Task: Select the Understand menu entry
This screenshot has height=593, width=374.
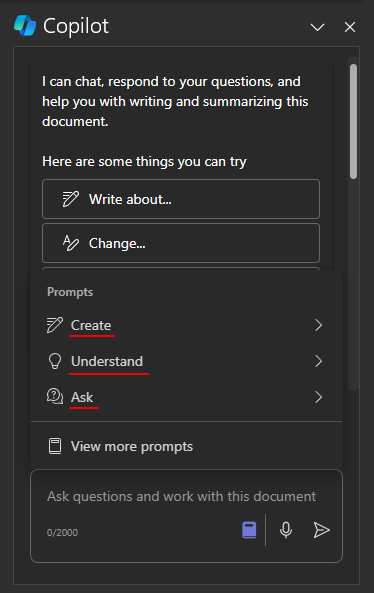Action: pos(186,361)
